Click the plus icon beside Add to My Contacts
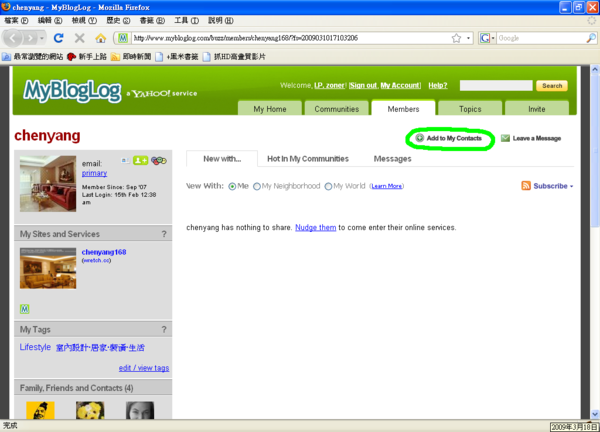This screenshot has height=432, width=600. 420,138
